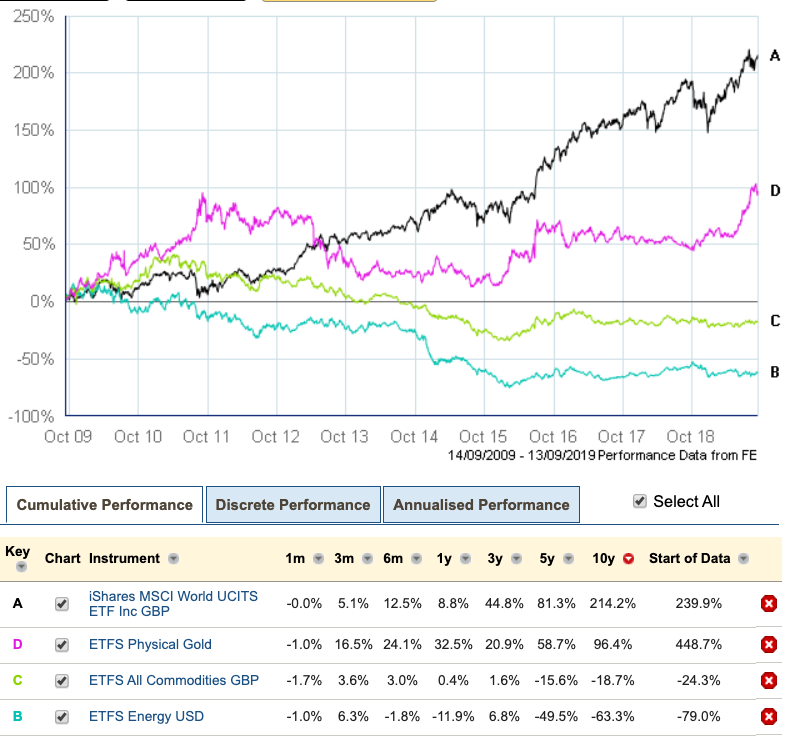The image size is (789, 750).
Task: Remove iShares MSCI World row with red X
Action: 768,603
